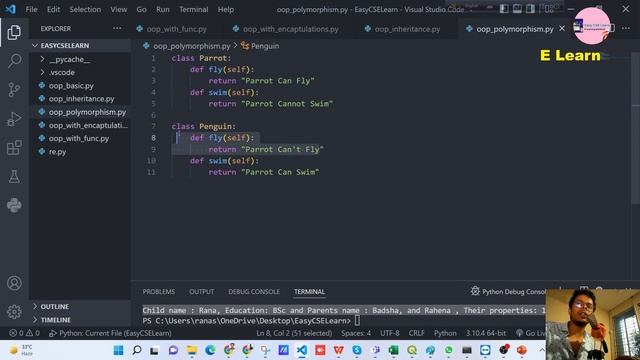Toggle secondary side bar layout button
The image size is (640, 360).
[x=530, y=9]
